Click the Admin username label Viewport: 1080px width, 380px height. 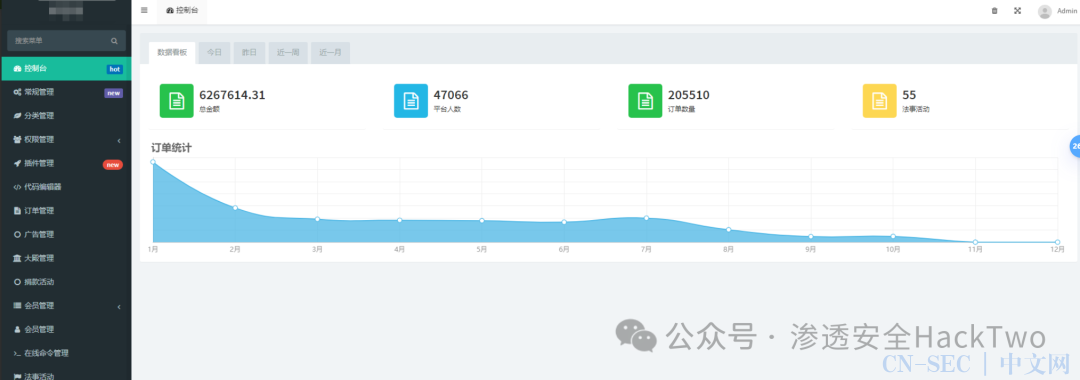point(1066,11)
